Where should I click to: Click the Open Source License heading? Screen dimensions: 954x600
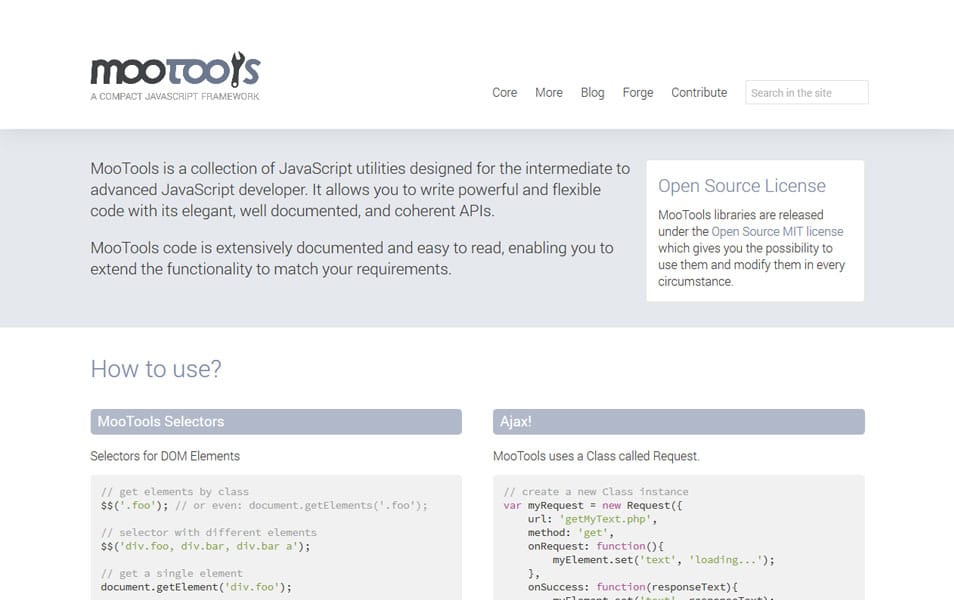(x=742, y=186)
